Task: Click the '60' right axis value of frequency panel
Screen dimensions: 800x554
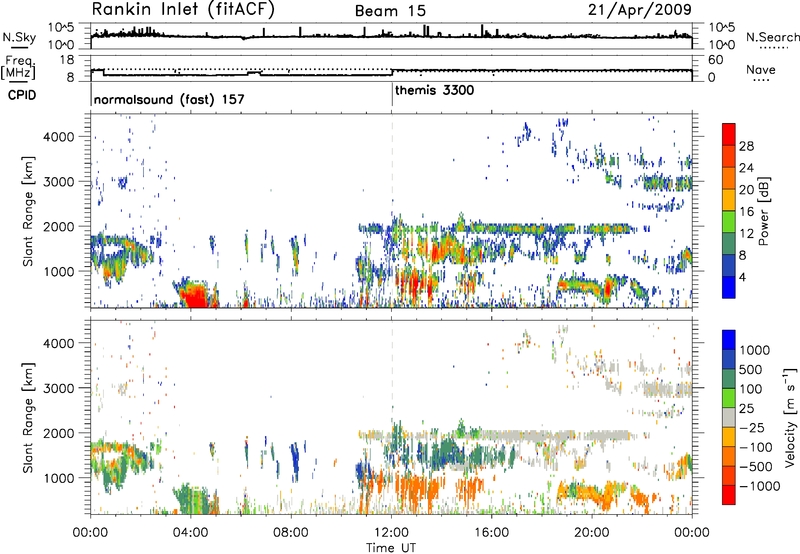Action: pos(716,60)
